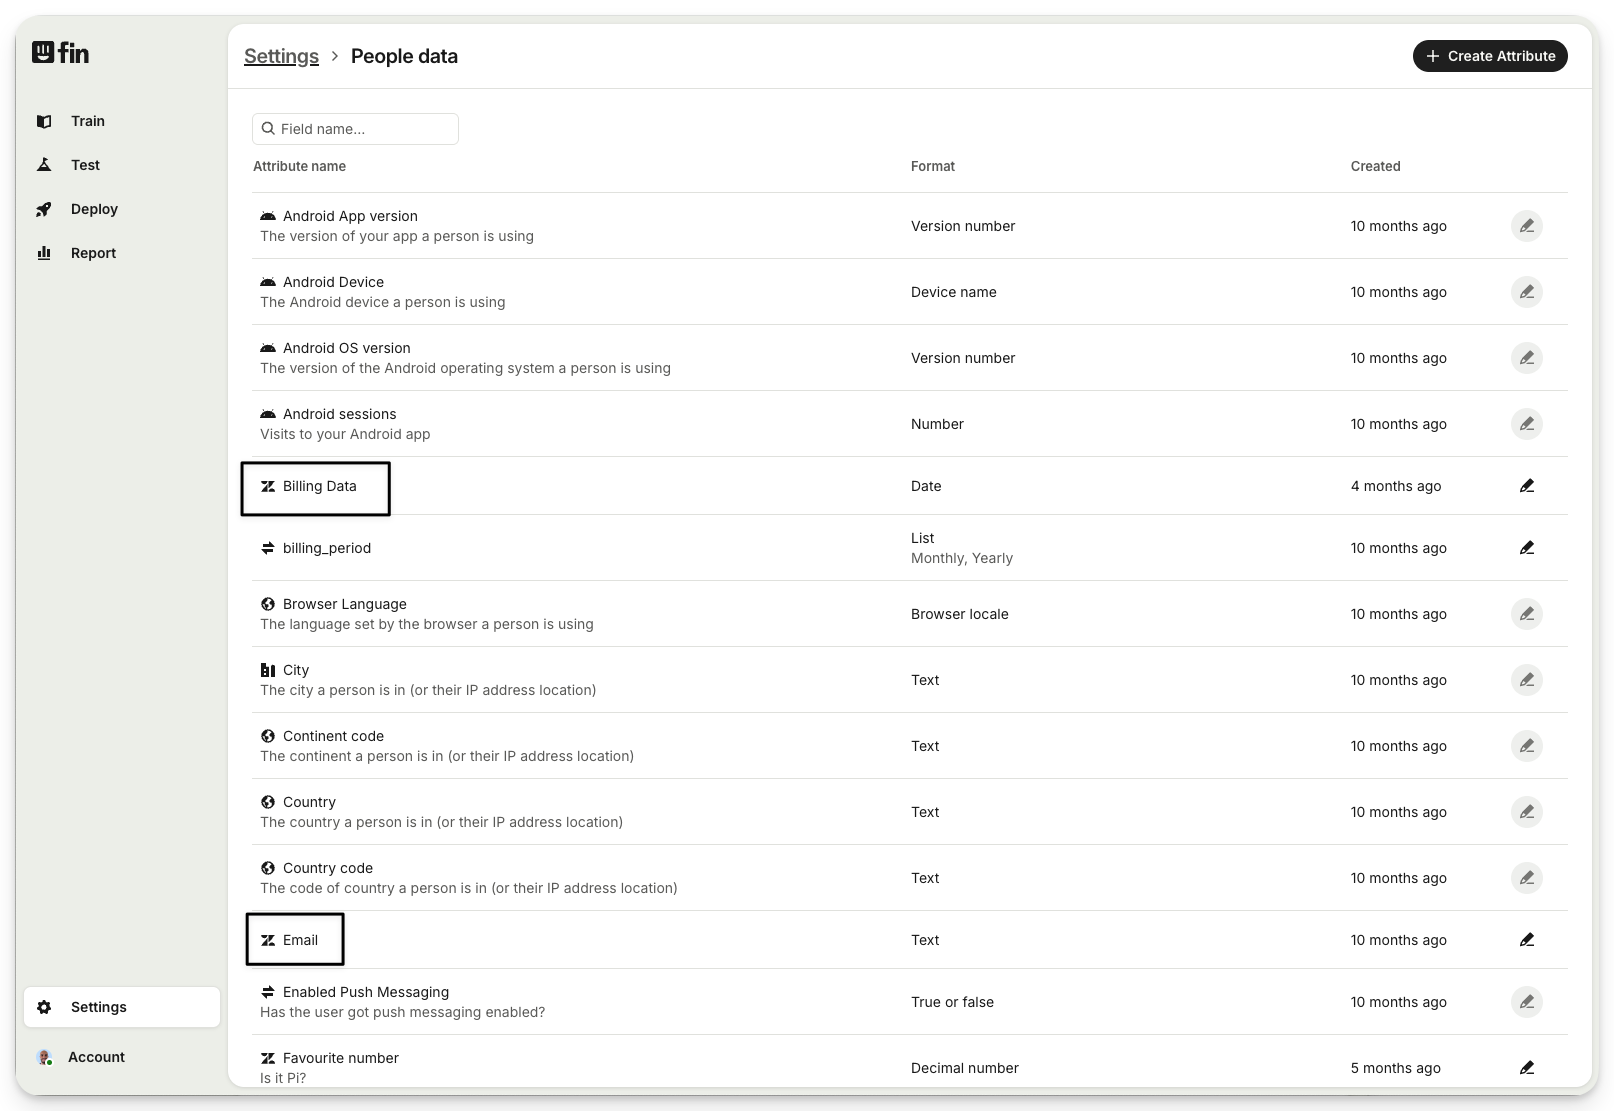Screen dimensions: 1614x1111
Task: Select Settings in the sidebar
Action: coord(98,1007)
